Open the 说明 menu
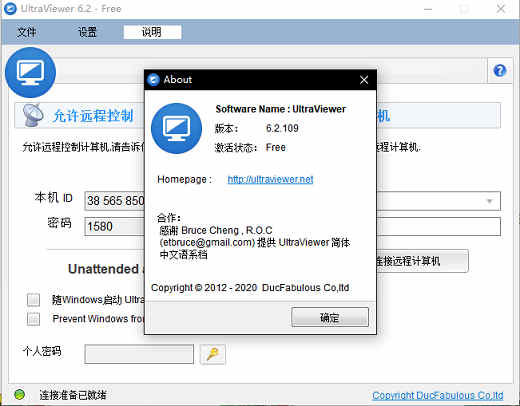This screenshot has height=406, width=520. pyautogui.click(x=152, y=32)
